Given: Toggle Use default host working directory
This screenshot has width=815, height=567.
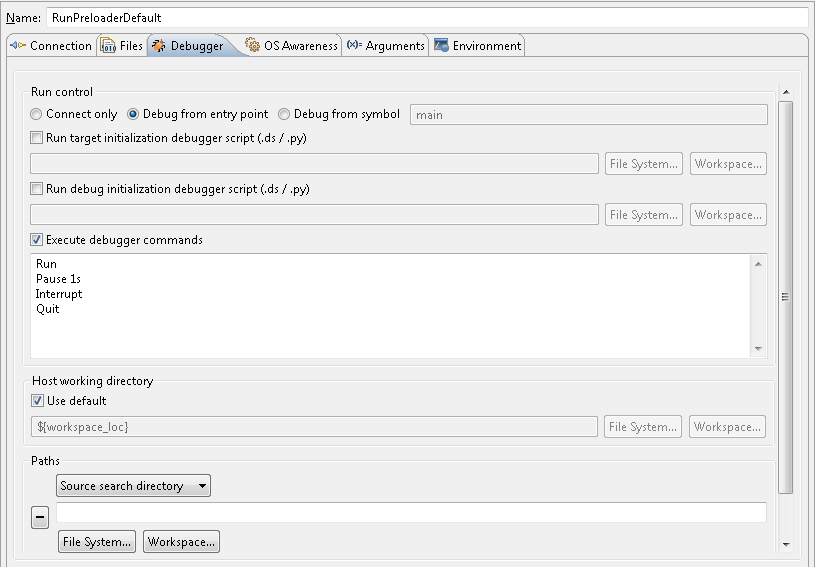Looking at the screenshot, I should pos(37,401).
